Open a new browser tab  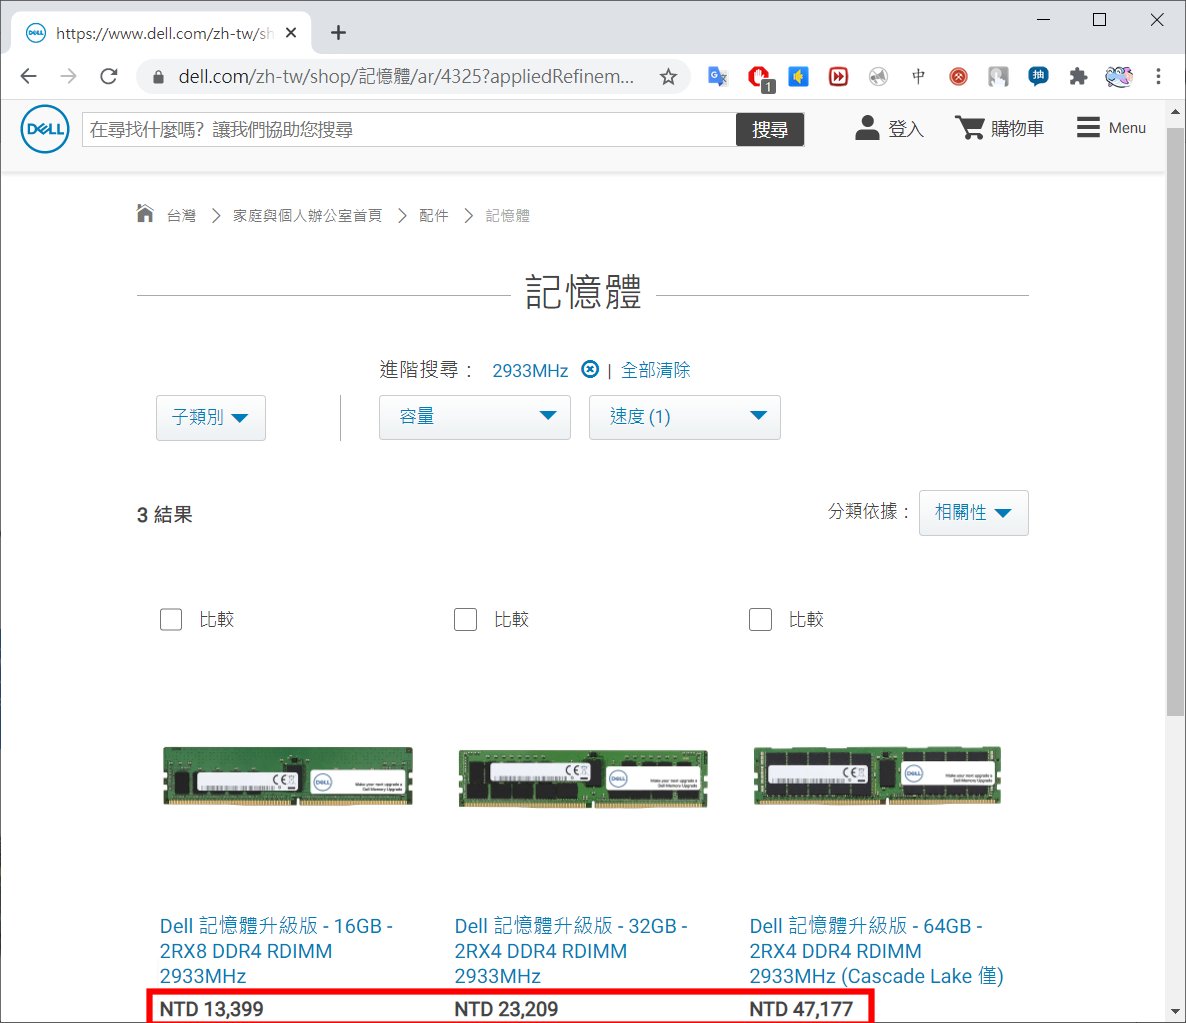(x=338, y=33)
